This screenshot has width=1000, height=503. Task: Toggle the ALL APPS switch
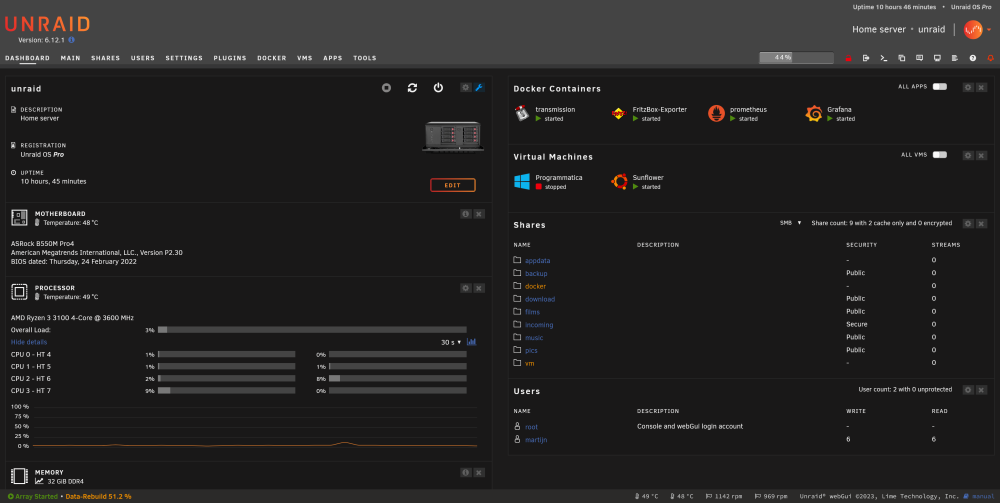(939, 87)
